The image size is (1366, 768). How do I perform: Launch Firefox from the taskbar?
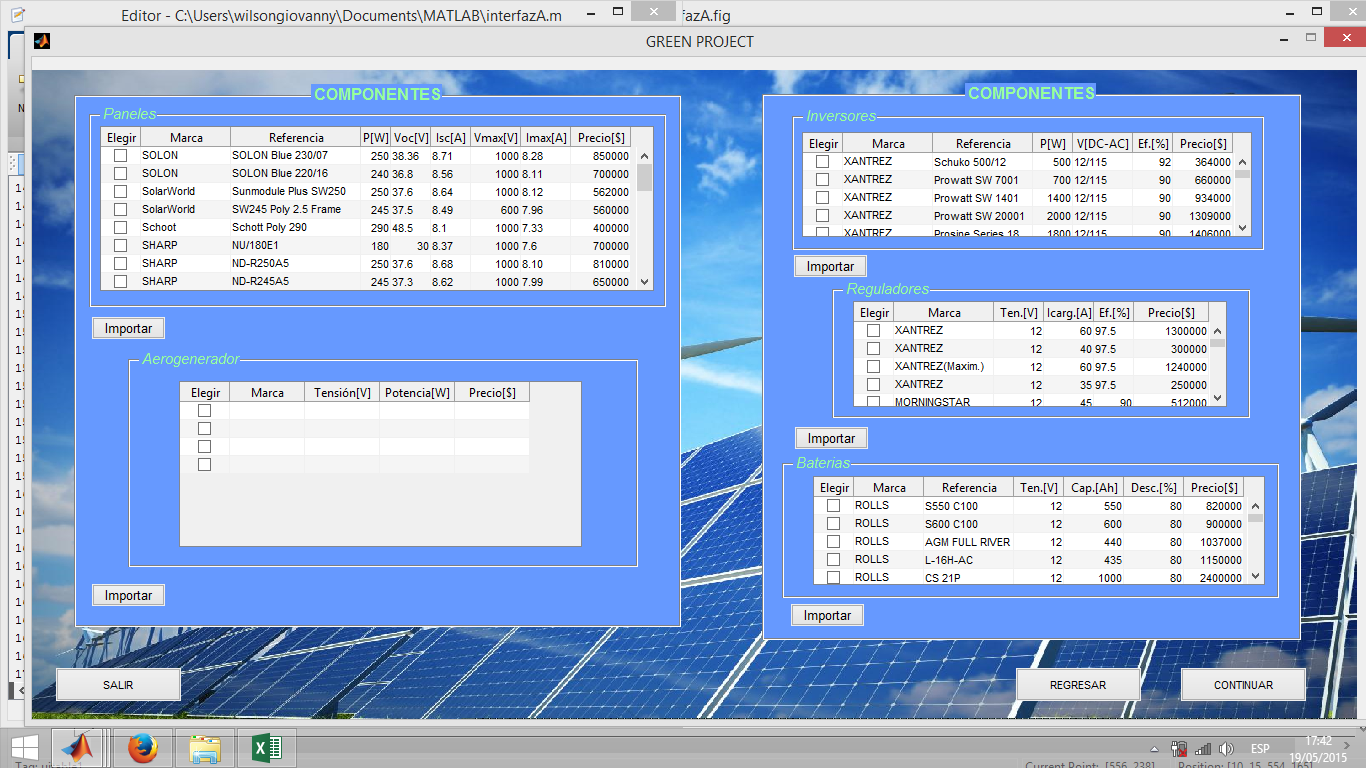[143, 748]
